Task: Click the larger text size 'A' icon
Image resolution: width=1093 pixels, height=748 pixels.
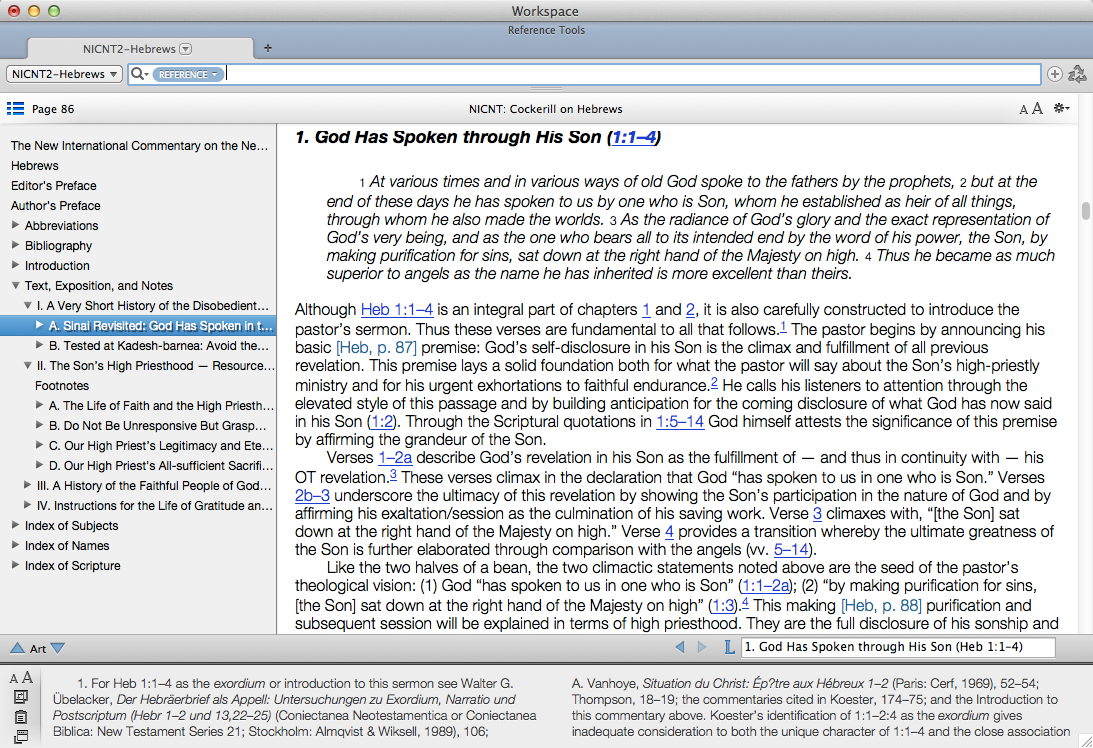Action: [x=1037, y=109]
